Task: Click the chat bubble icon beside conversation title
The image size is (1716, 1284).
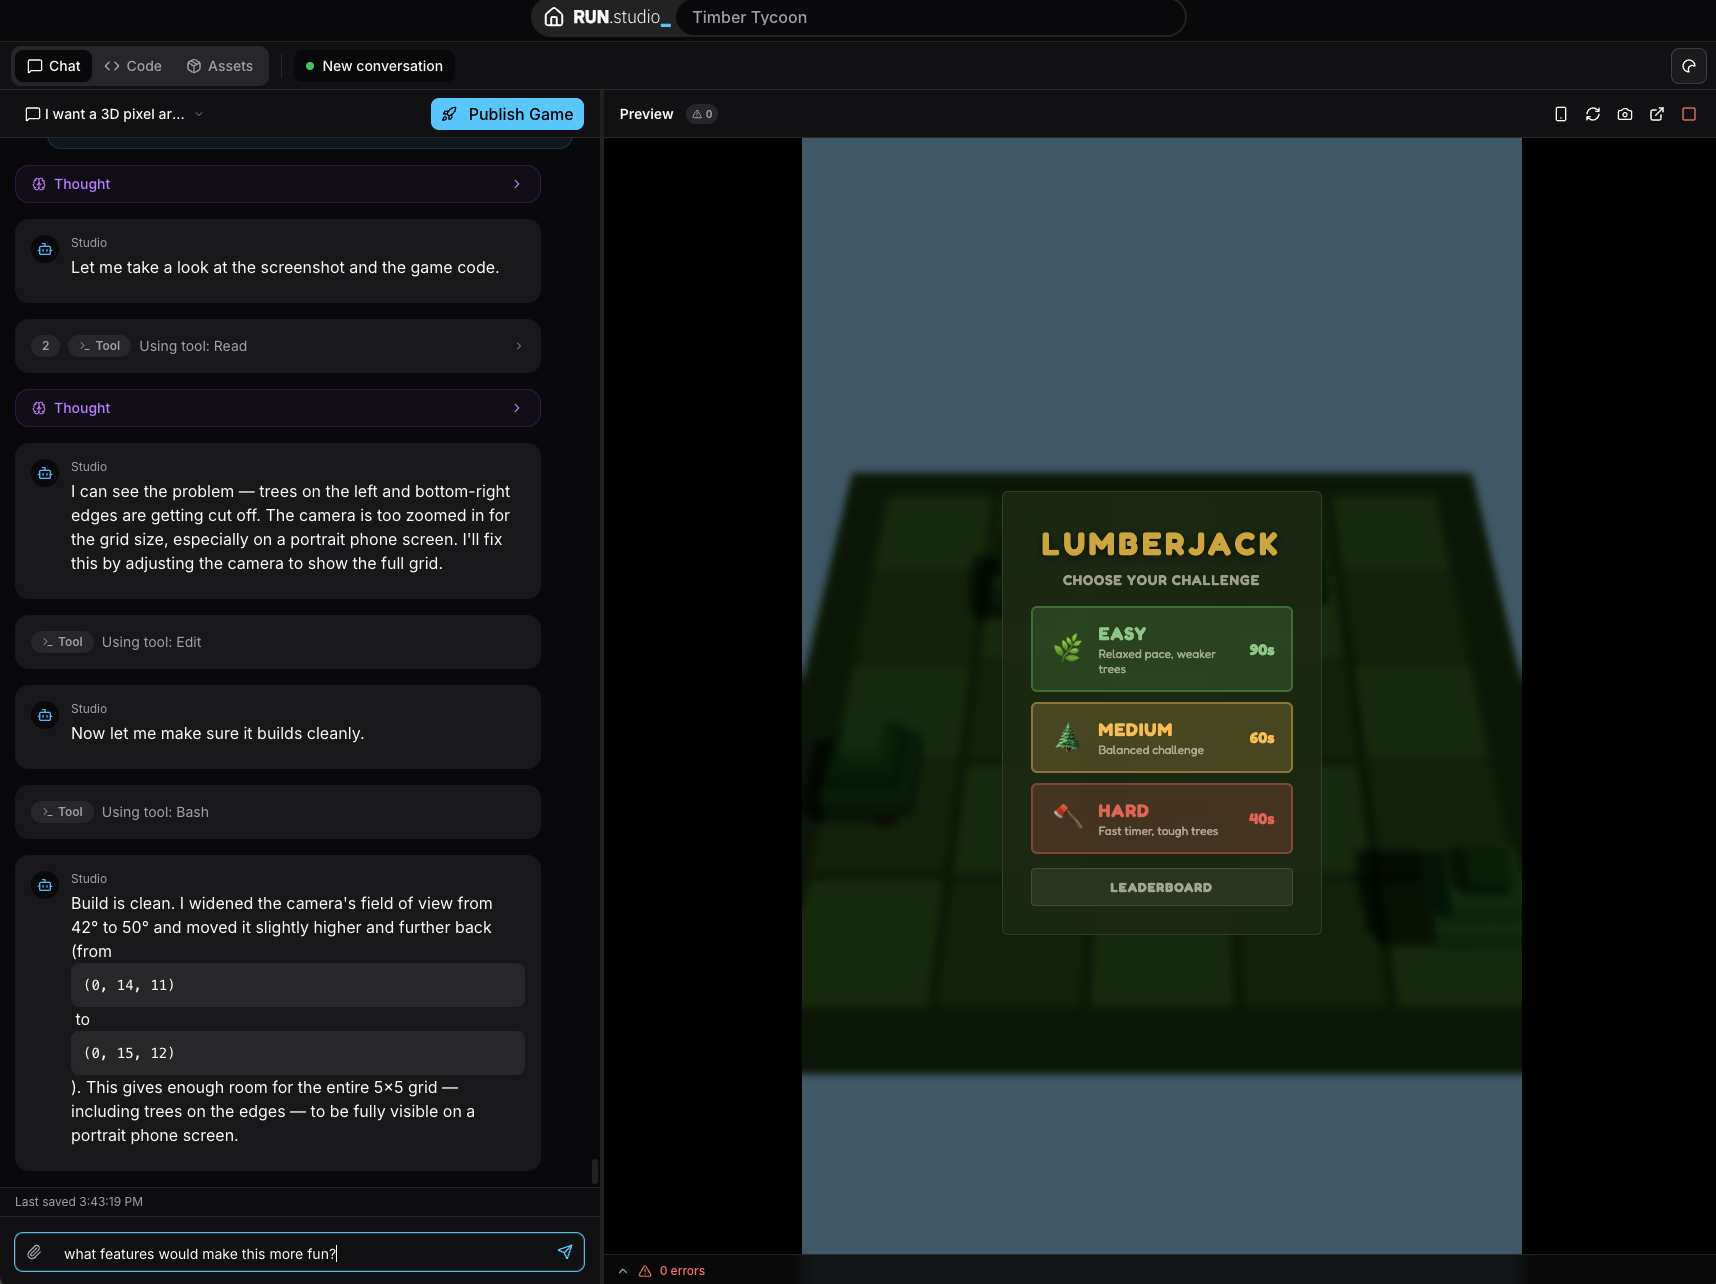Action: pos(33,114)
